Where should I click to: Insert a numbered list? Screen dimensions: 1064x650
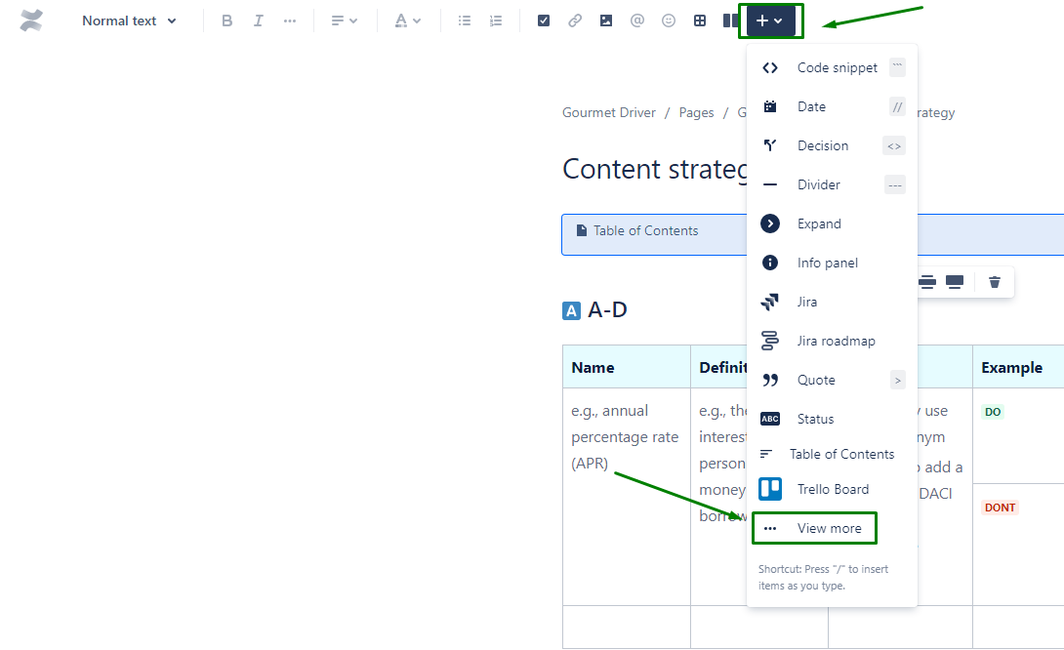click(x=495, y=21)
